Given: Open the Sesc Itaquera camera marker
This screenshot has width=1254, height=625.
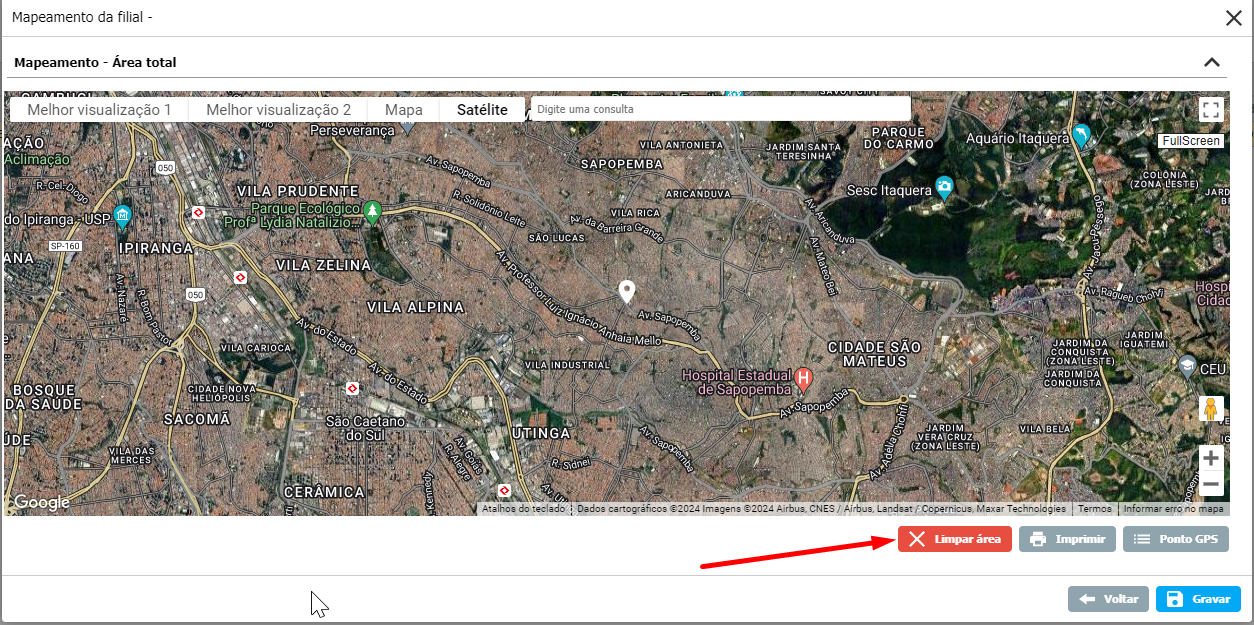Looking at the screenshot, I should [x=944, y=188].
